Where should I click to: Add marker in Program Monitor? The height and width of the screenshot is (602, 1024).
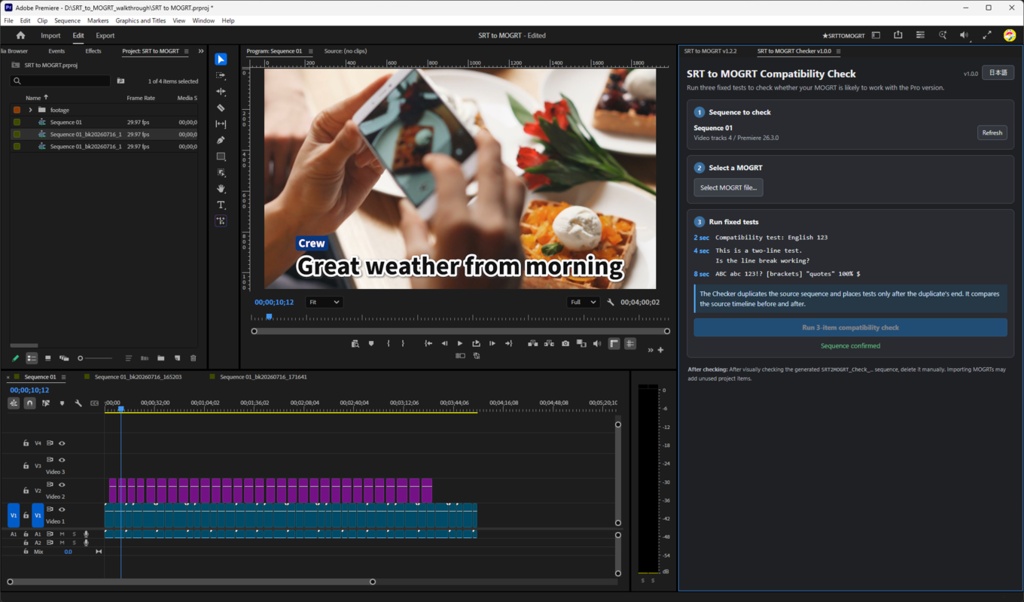(x=371, y=343)
